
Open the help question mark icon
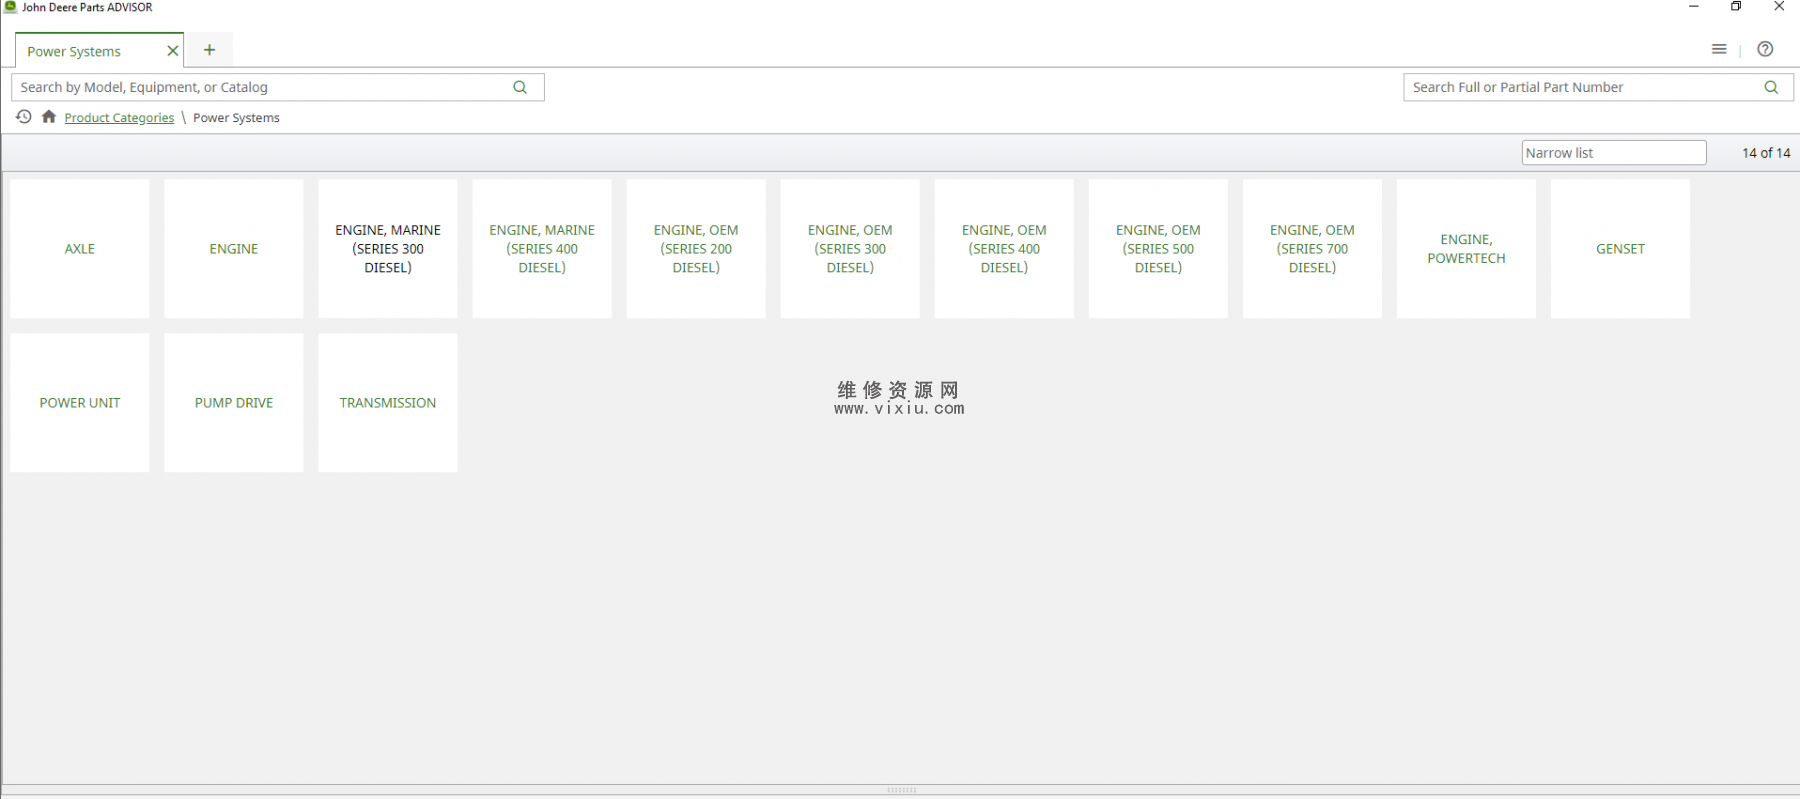[x=1765, y=49]
